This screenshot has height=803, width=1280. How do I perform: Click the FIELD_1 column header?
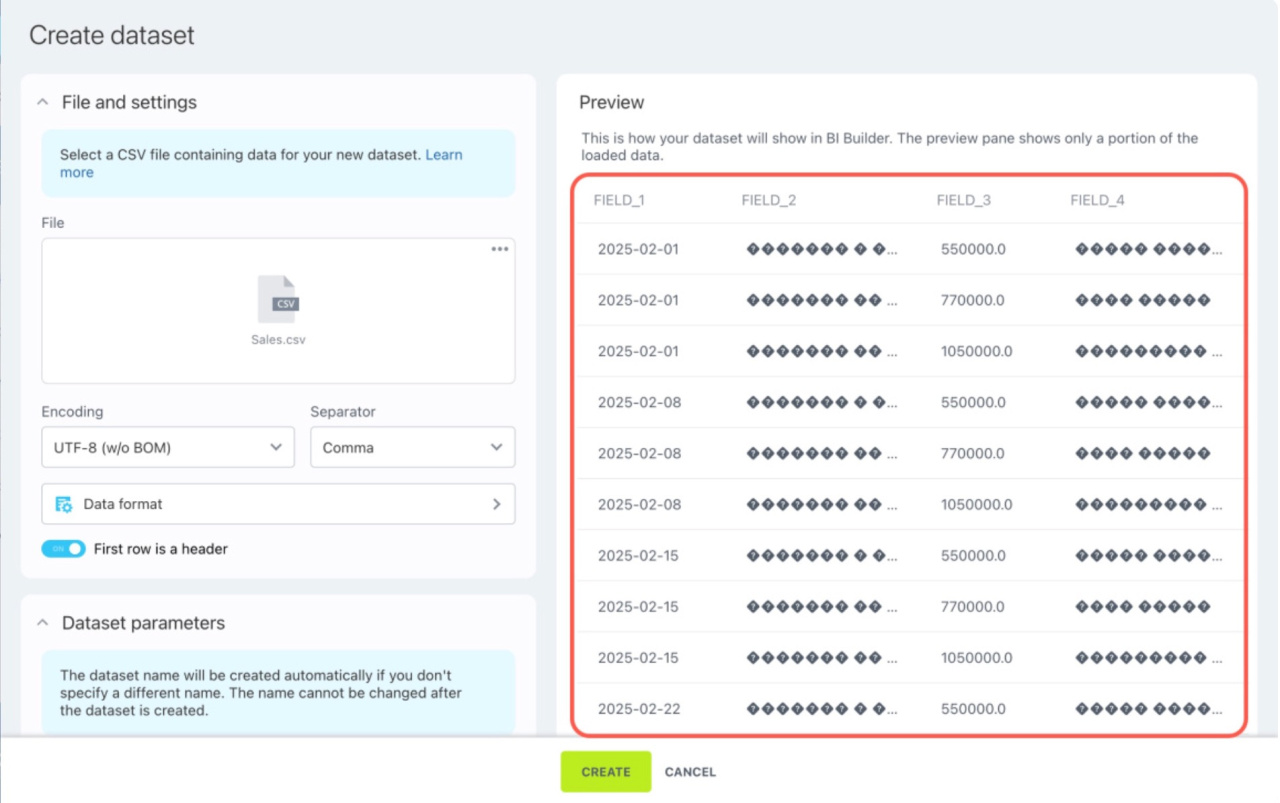619,200
